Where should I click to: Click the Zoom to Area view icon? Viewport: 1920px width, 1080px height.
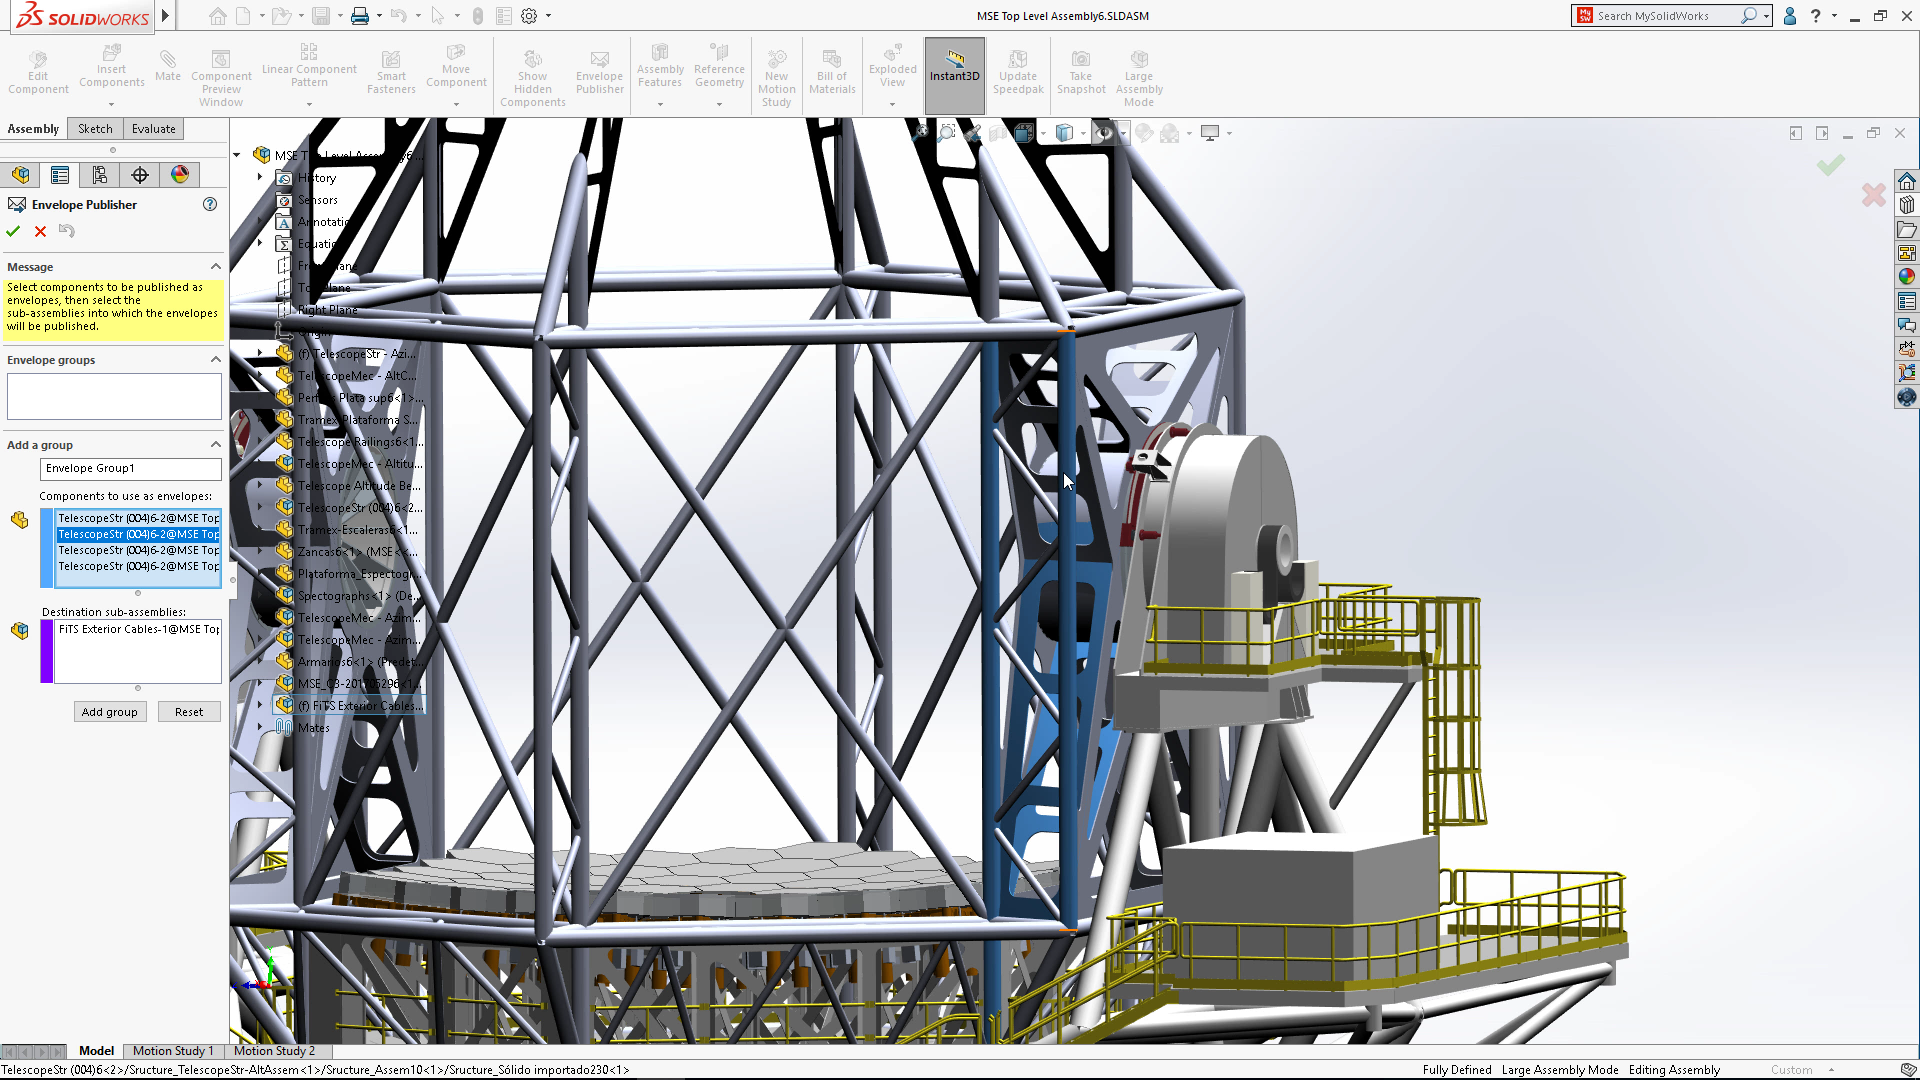click(x=946, y=132)
